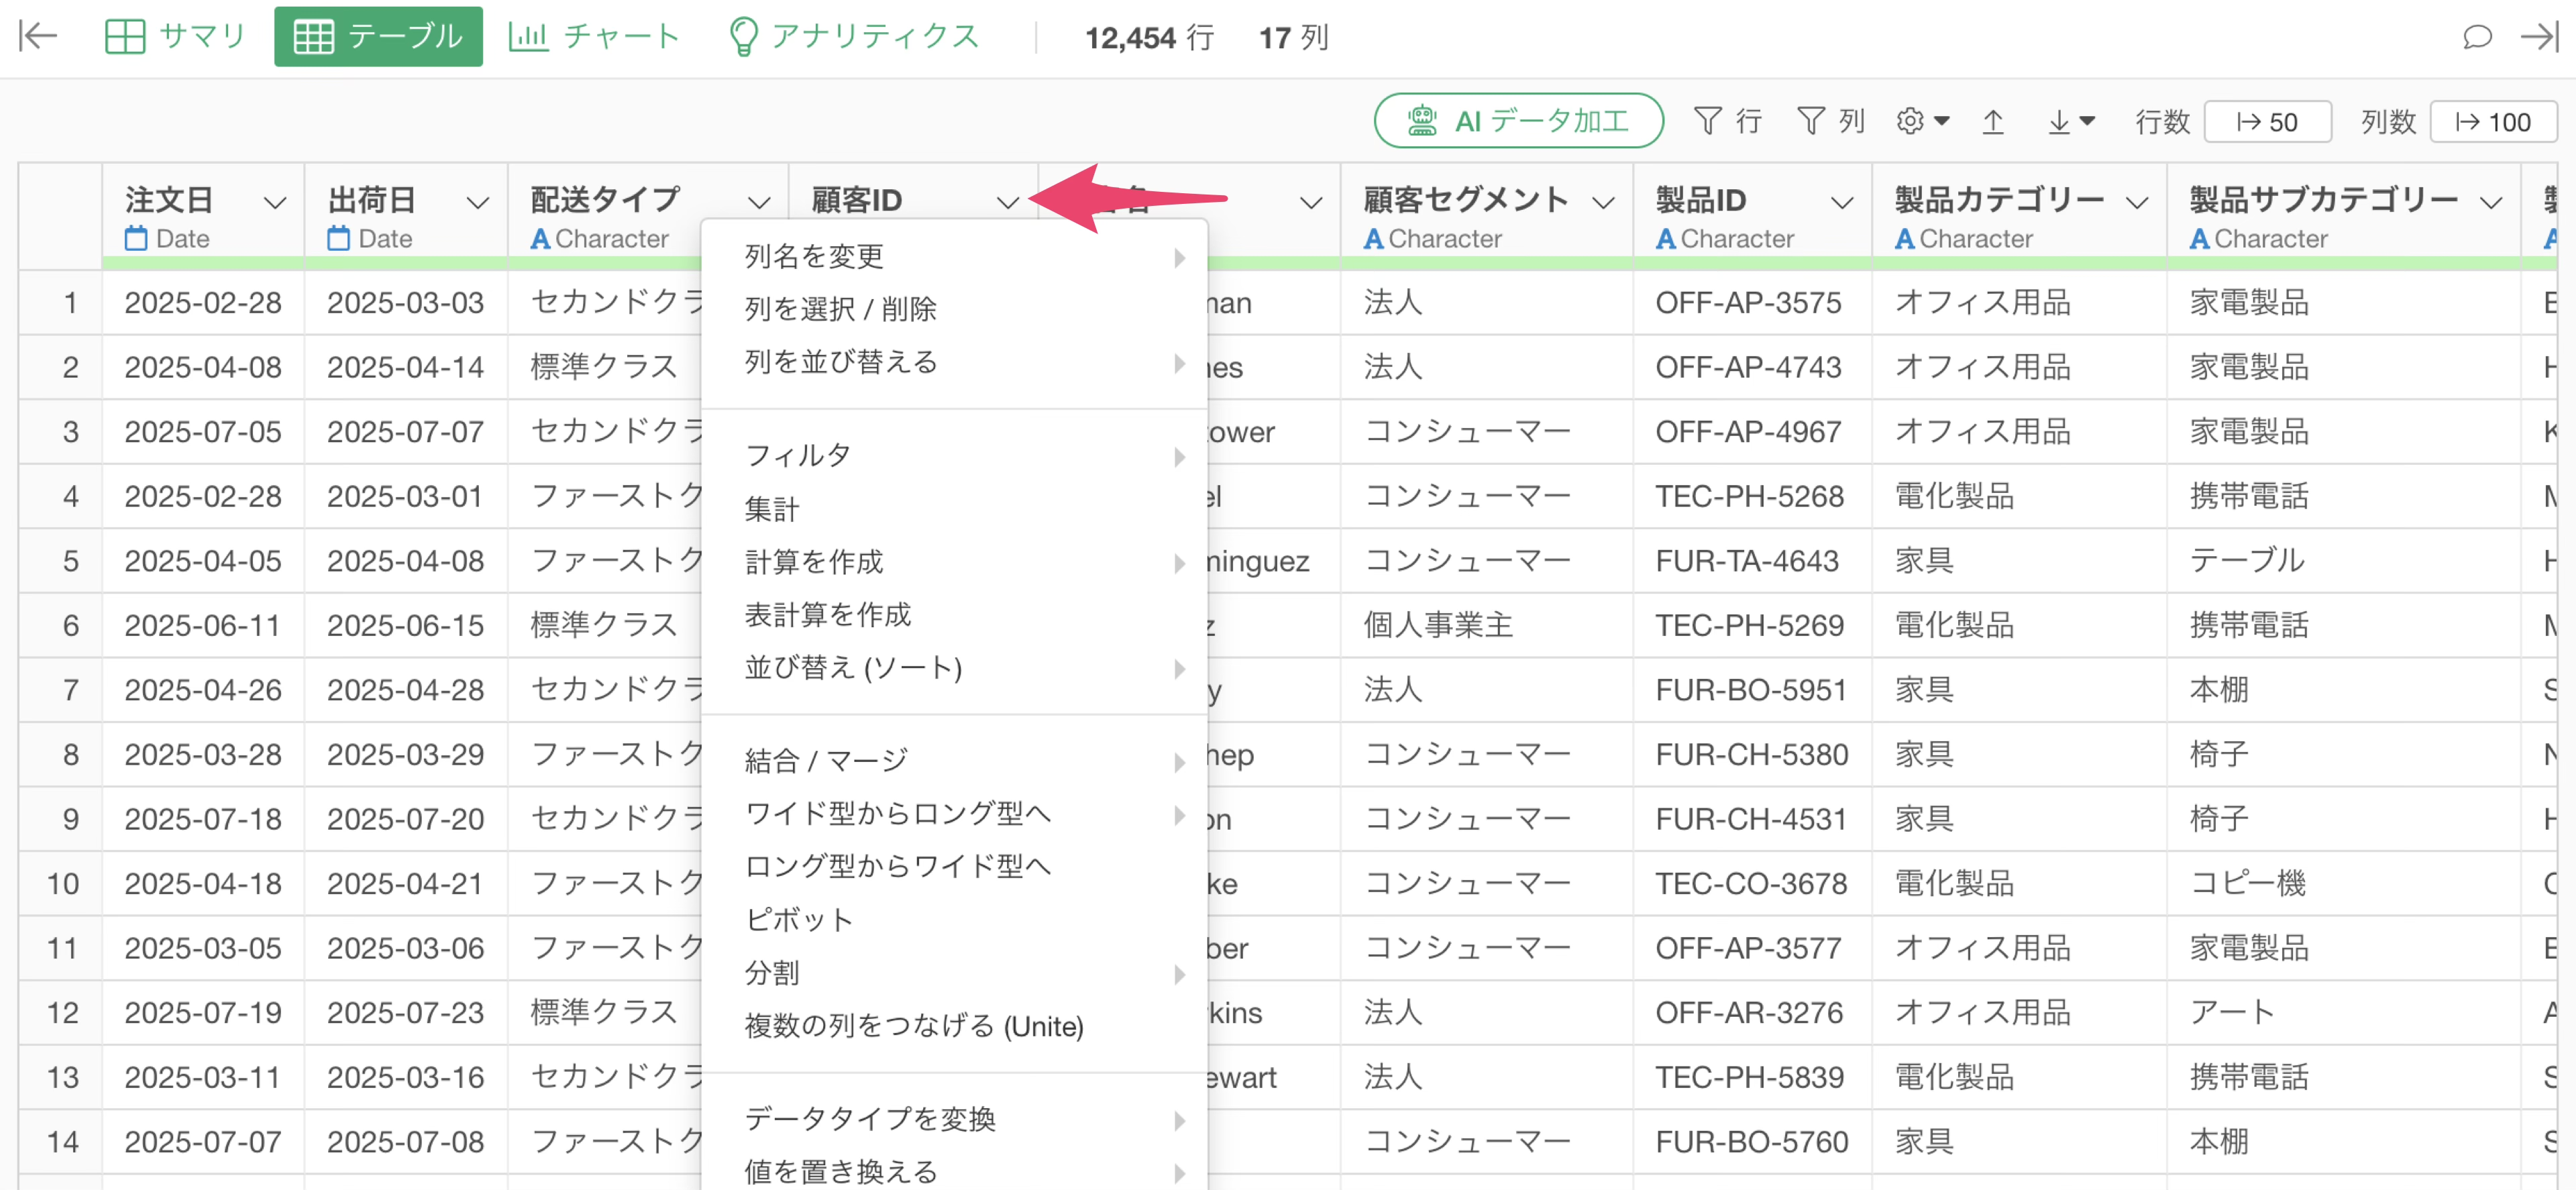The image size is (2576, 1190).
Task: Click FUR-BO-5951 cell in row 7
Action: point(1752,690)
